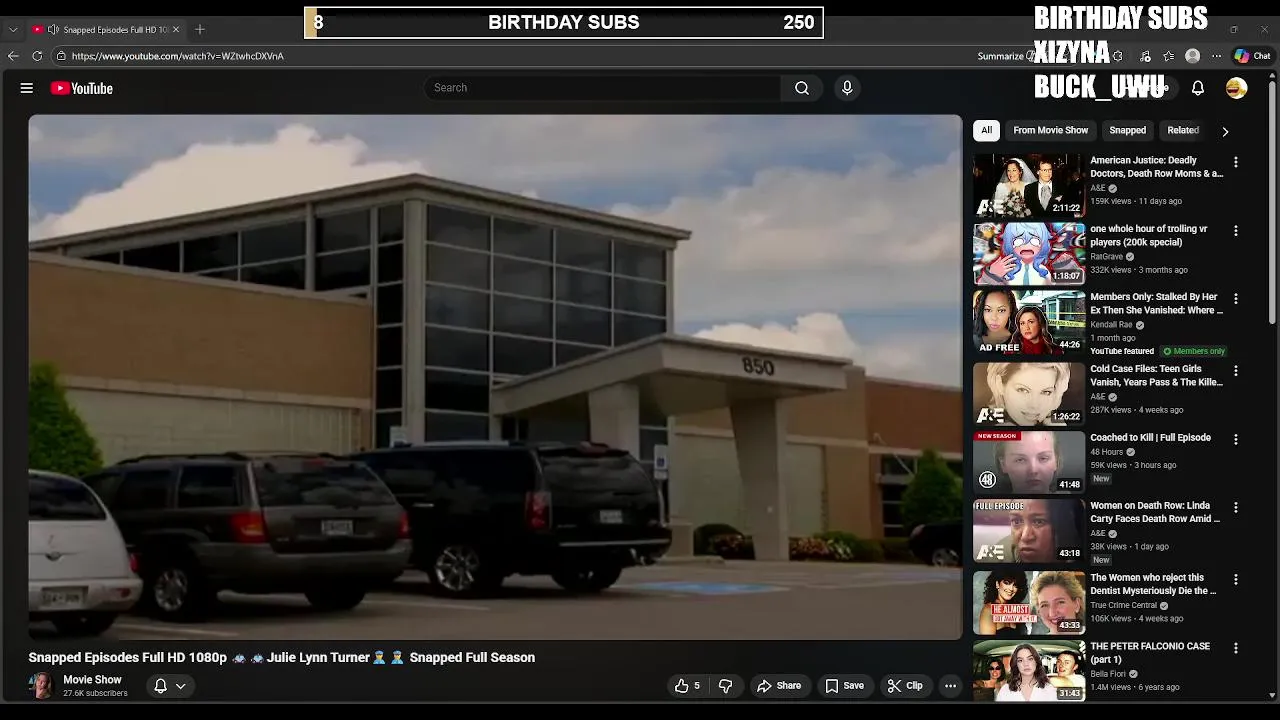
Task: Open browser settings and more menu
Action: pyautogui.click(x=1216, y=56)
